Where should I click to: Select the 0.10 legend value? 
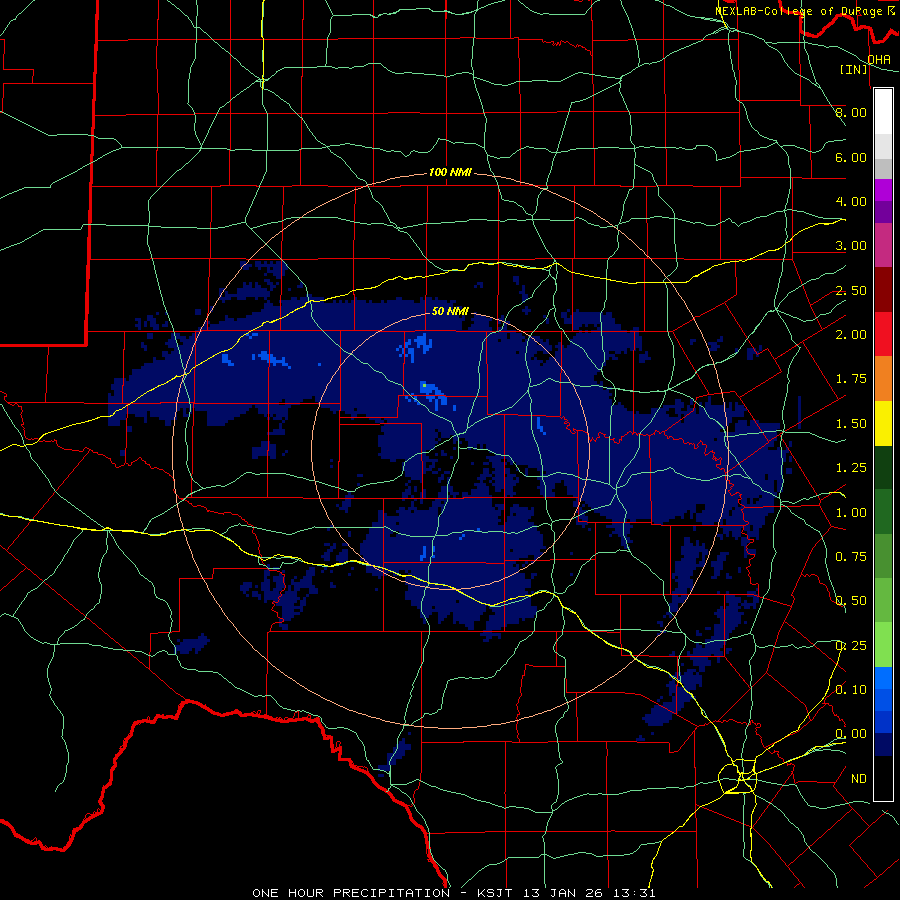(851, 690)
